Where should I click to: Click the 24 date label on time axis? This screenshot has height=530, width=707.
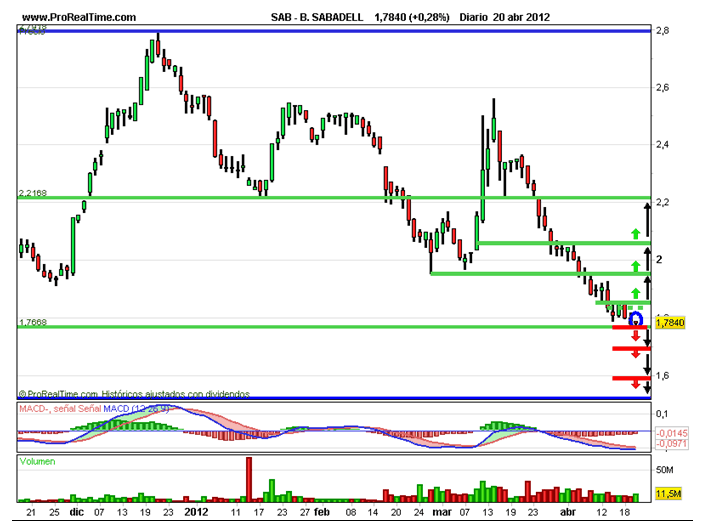[419, 512]
